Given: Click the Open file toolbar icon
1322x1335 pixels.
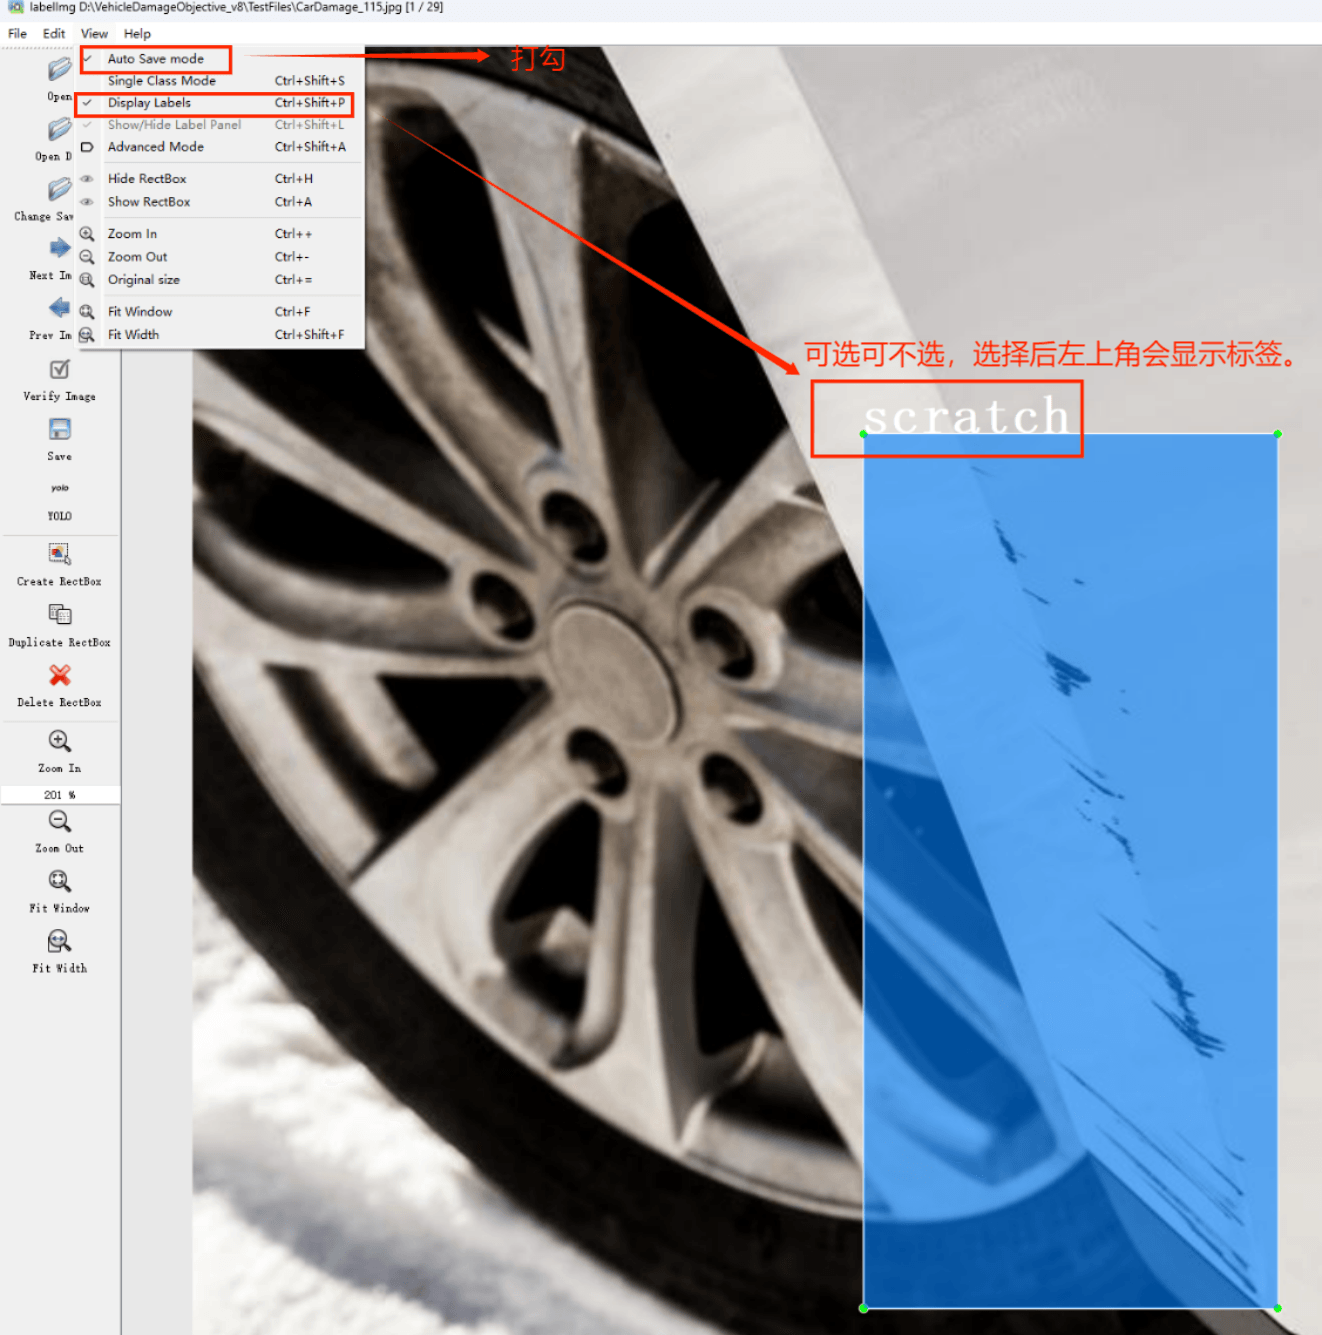Looking at the screenshot, I should click(x=59, y=69).
